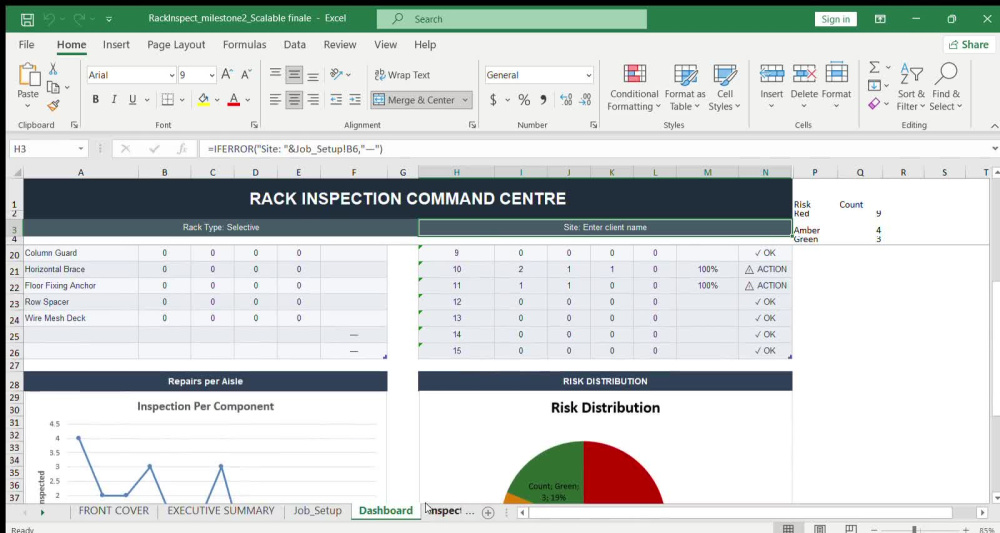The width and height of the screenshot is (1000, 533).
Task: Apply Percent Style icon
Action: click(524, 99)
